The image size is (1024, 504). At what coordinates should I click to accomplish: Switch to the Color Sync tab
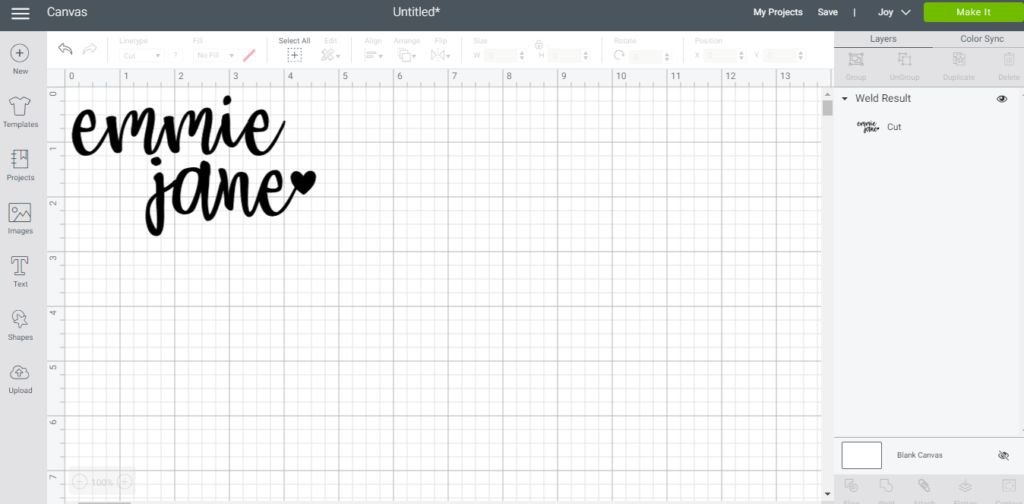click(982, 39)
